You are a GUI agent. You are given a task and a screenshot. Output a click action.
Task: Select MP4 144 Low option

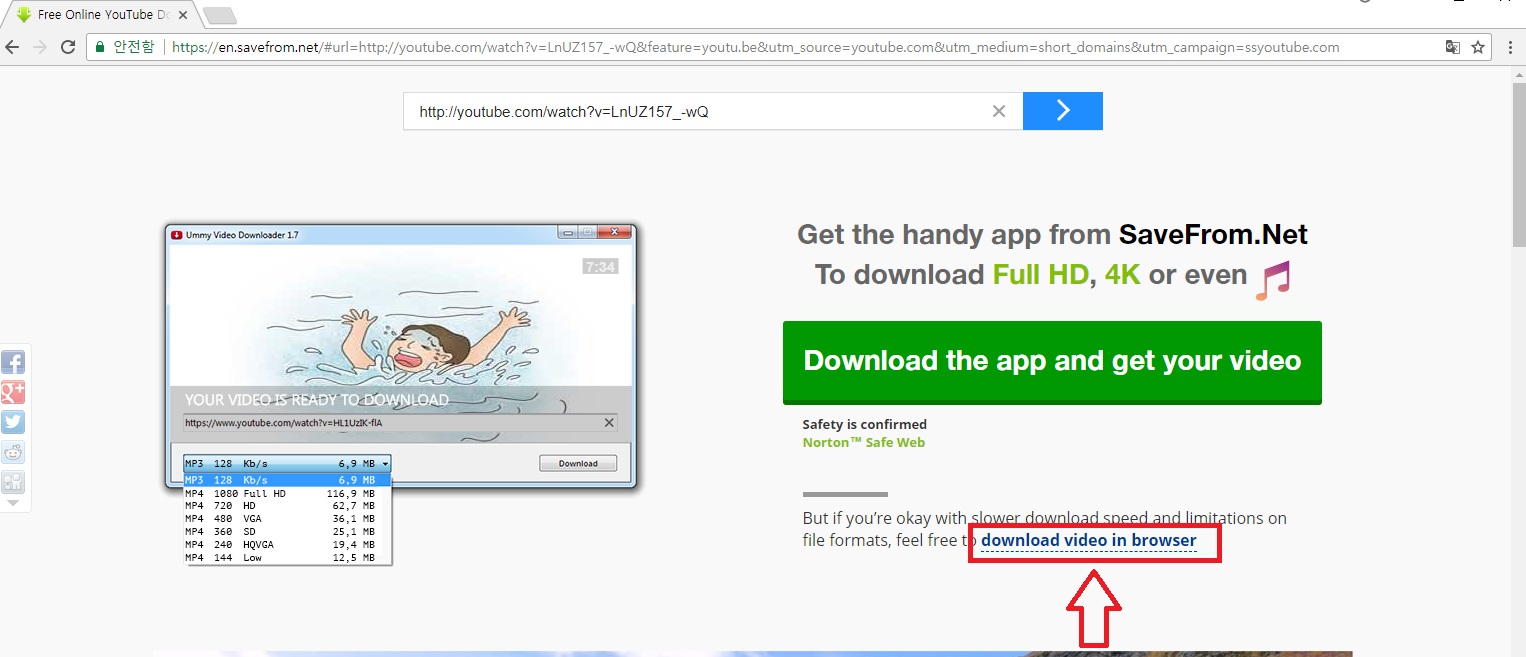pyautogui.click(x=287, y=558)
